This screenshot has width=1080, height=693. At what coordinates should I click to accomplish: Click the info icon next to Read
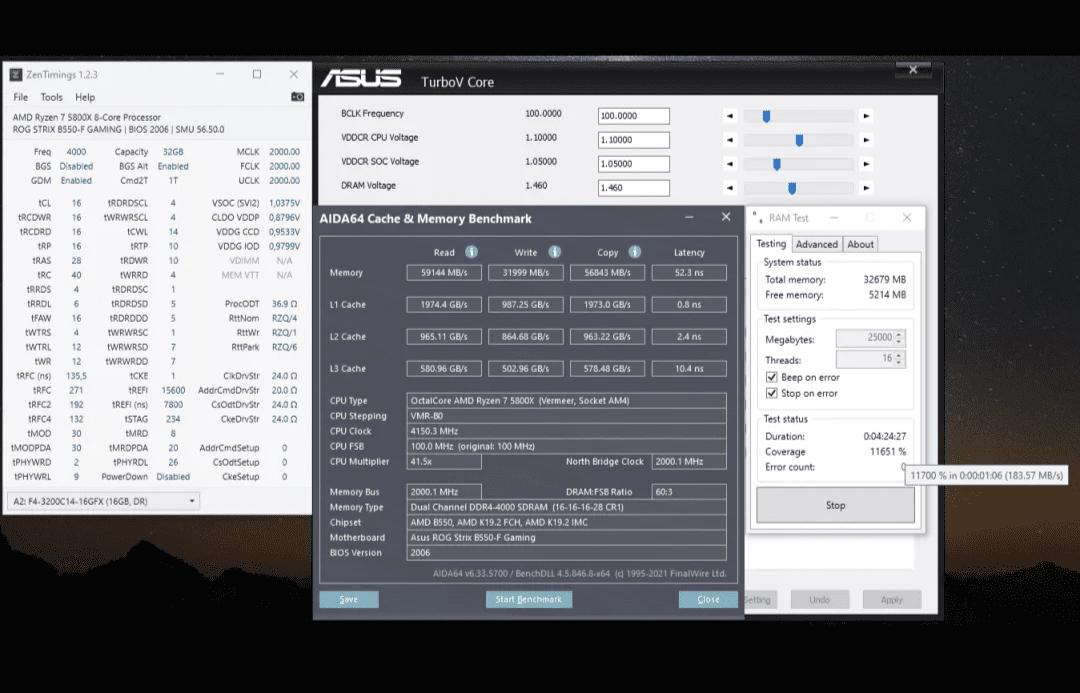tap(471, 252)
